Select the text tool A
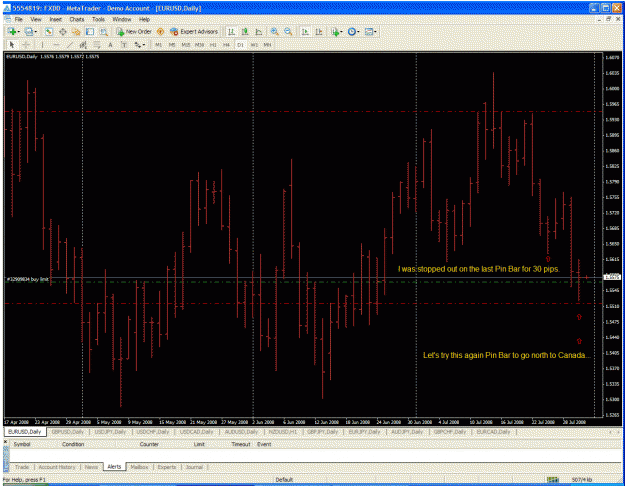The height and width of the screenshot is (486, 625). (x=110, y=45)
